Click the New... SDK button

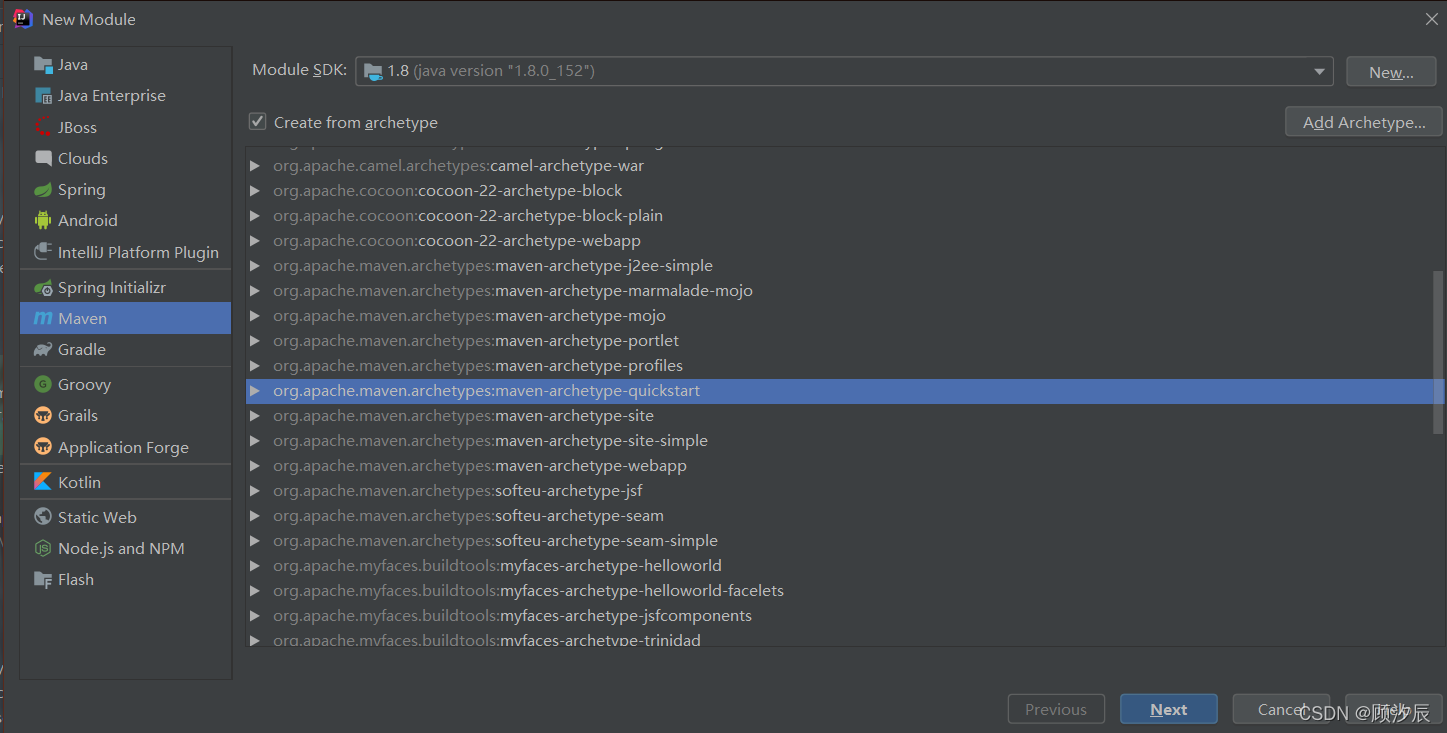tap(1391, 72)
